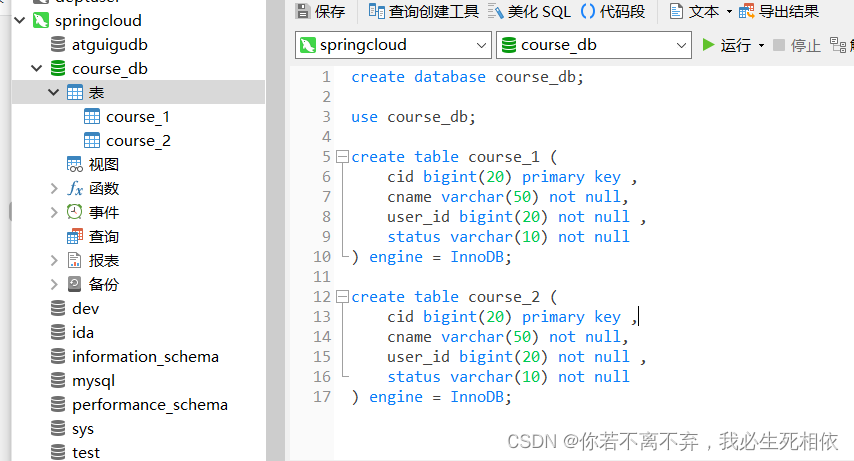Screen dimensions: 854x461
Task: Open the springcloud connection dropdown
Action: (481, 45)
